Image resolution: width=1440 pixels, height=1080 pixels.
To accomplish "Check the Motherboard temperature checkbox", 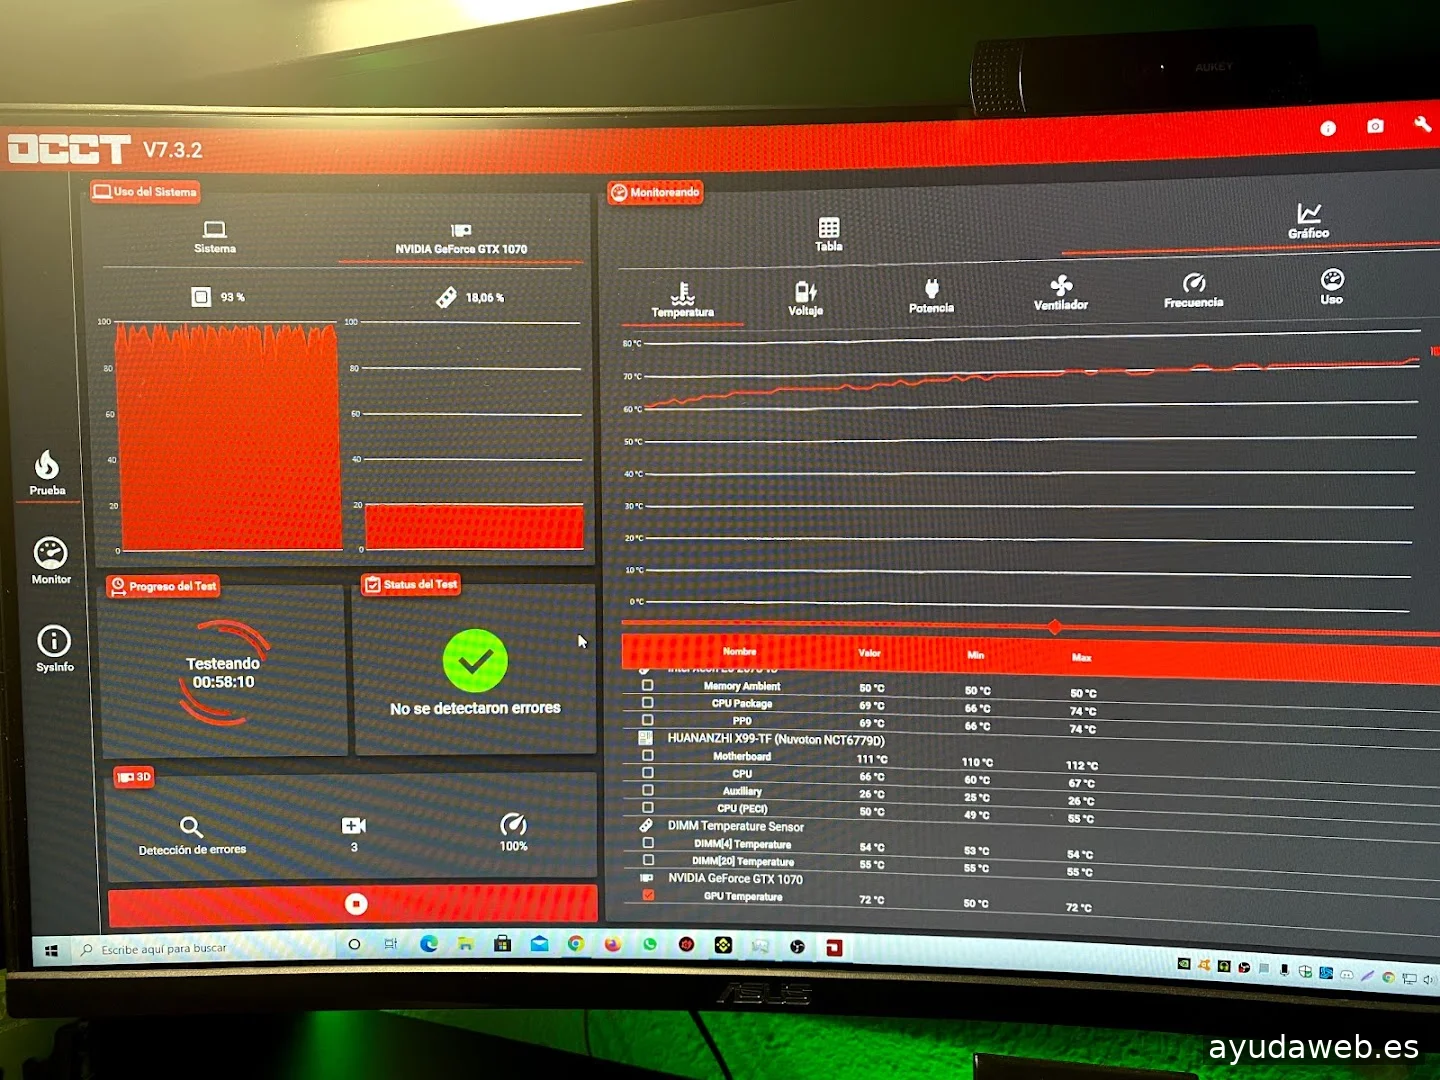I will point(647,755).
